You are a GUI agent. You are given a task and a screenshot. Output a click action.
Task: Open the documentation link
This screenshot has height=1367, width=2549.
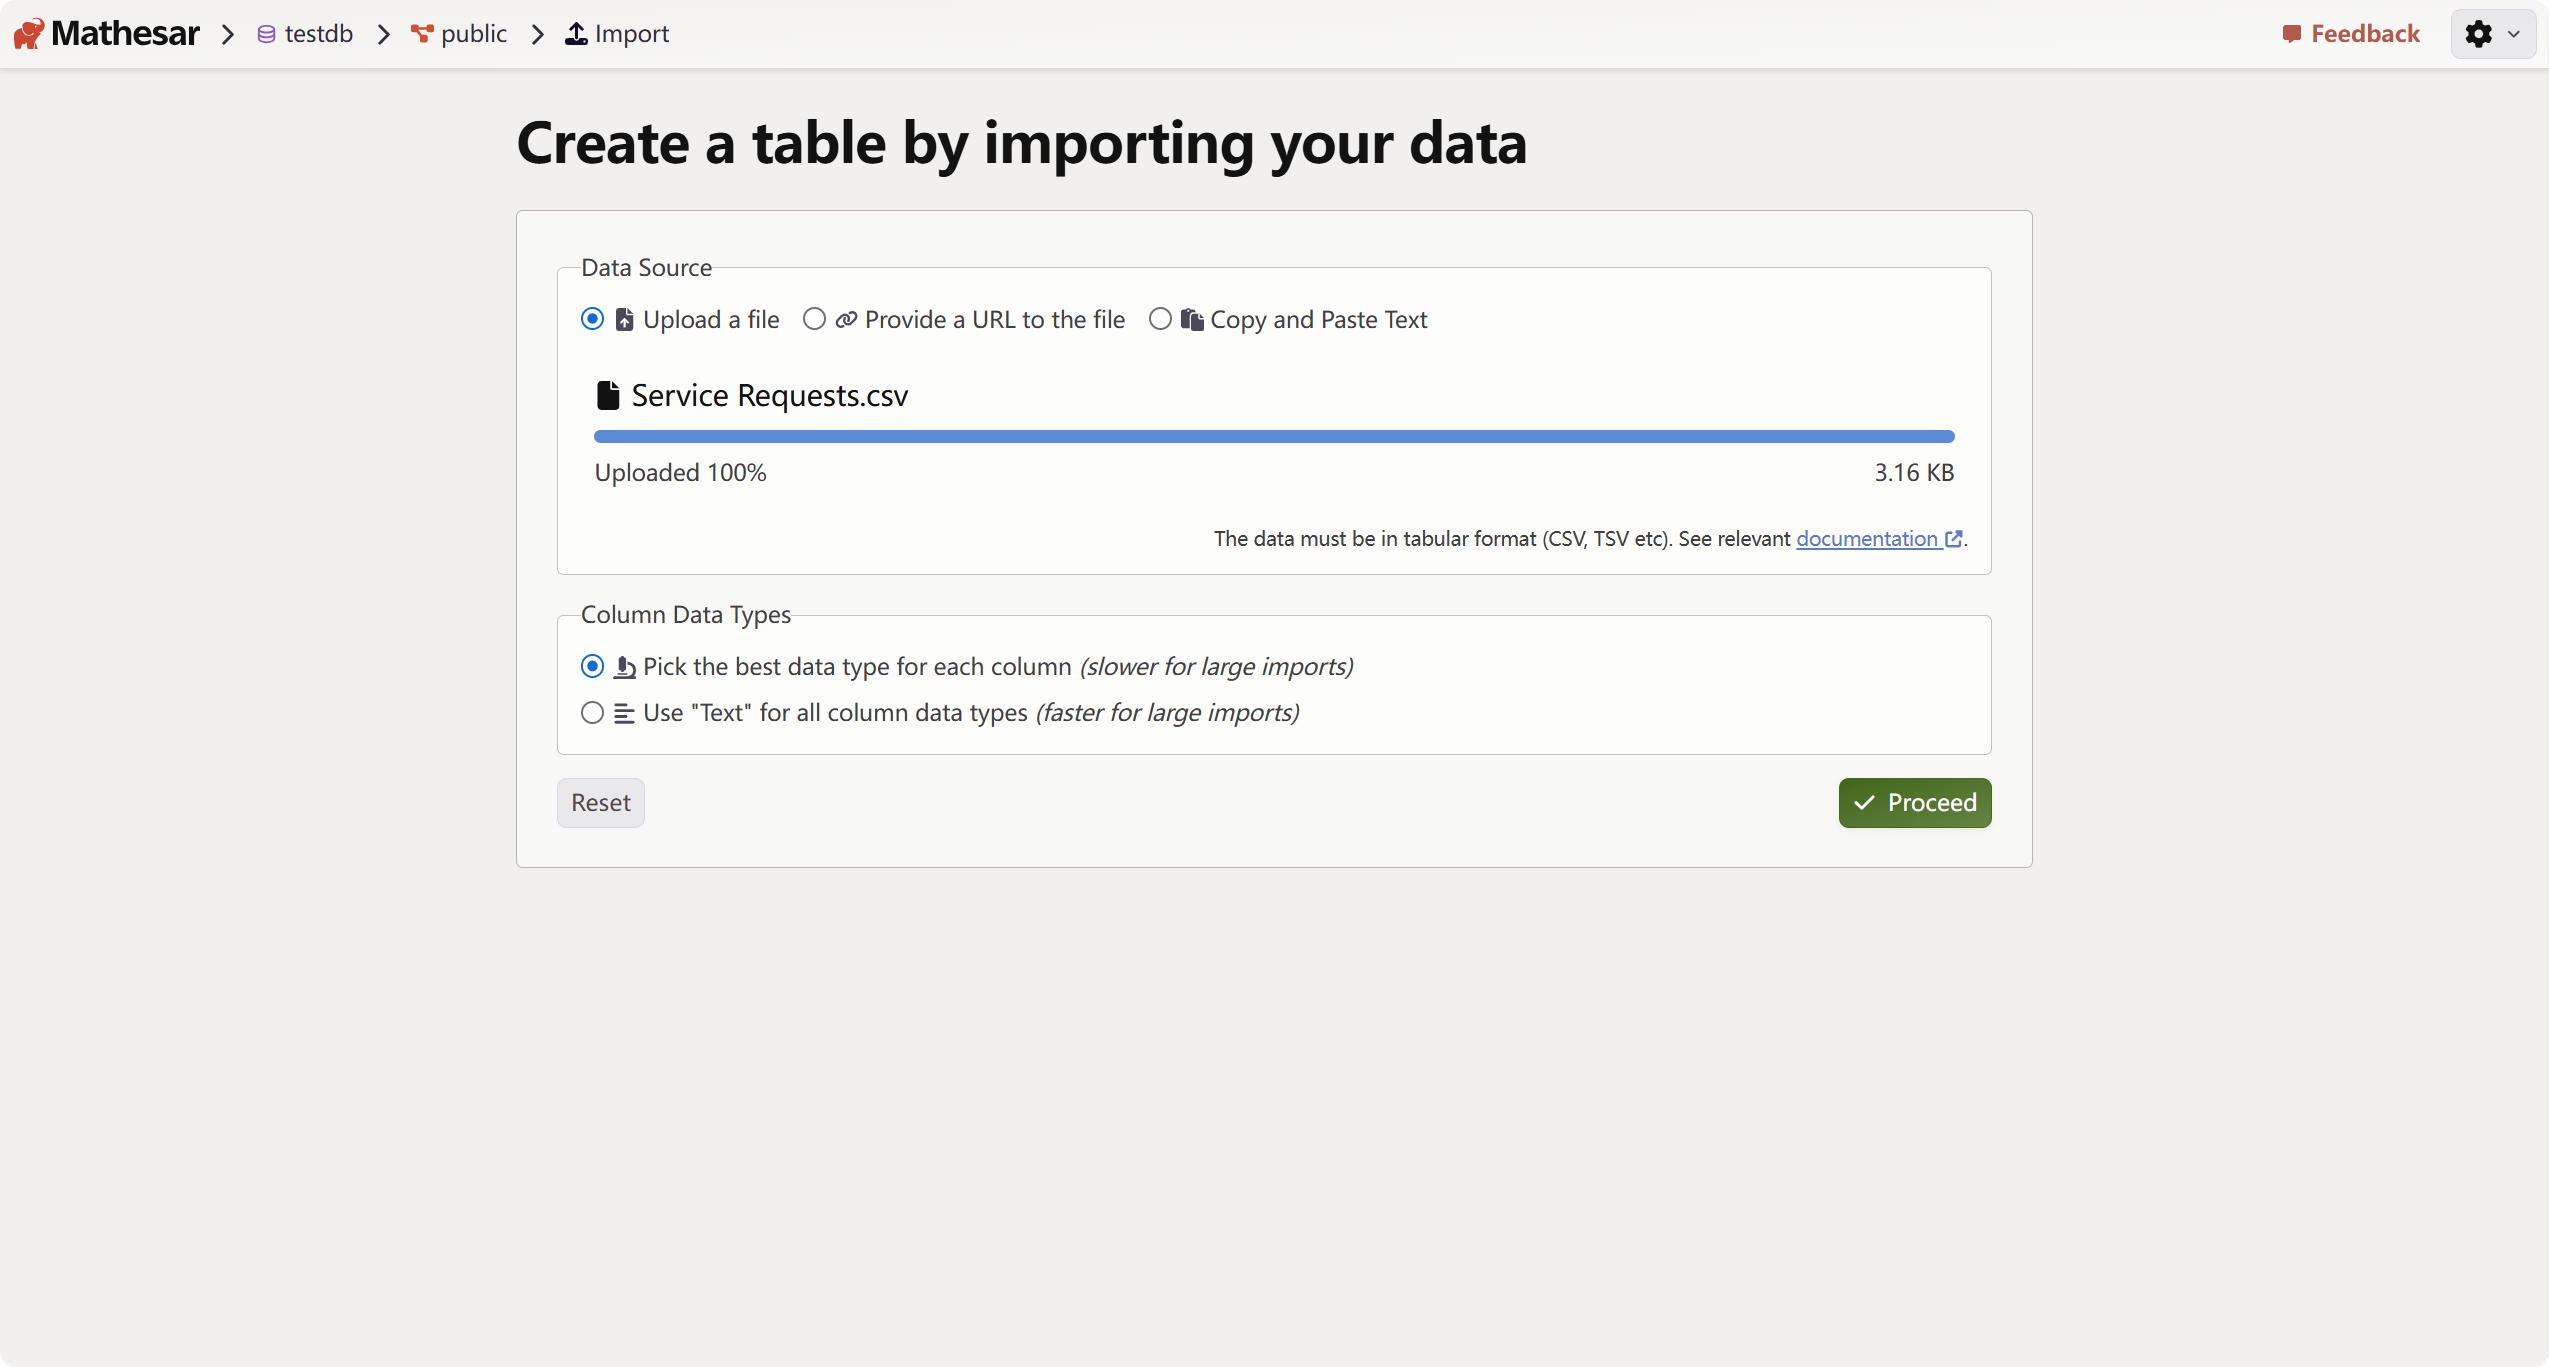point(1866,539)
